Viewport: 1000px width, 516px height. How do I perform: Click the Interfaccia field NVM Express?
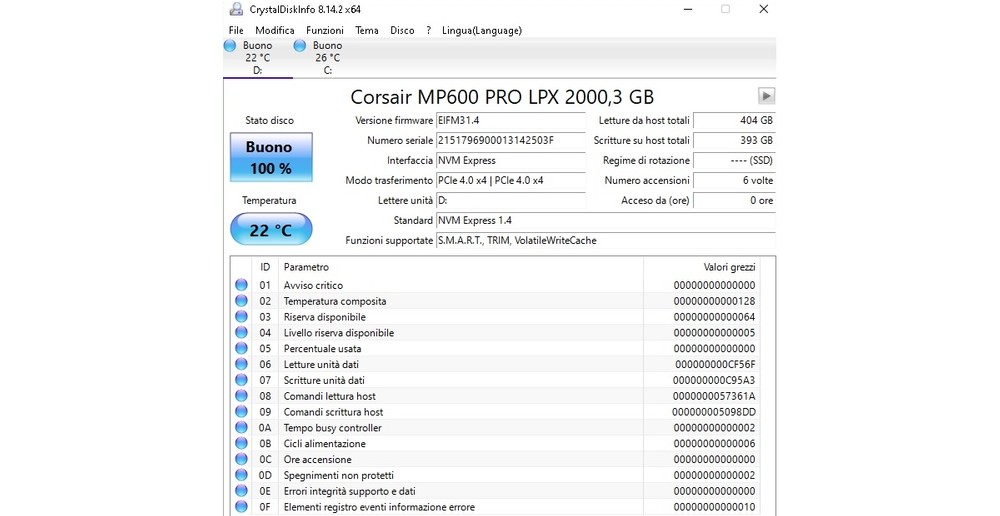coord(510,160)
